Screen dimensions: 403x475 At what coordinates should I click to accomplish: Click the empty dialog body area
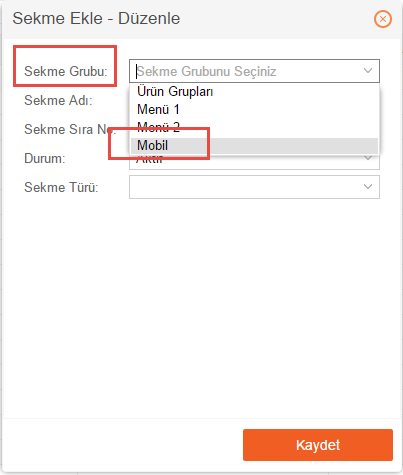coord(202,307)
